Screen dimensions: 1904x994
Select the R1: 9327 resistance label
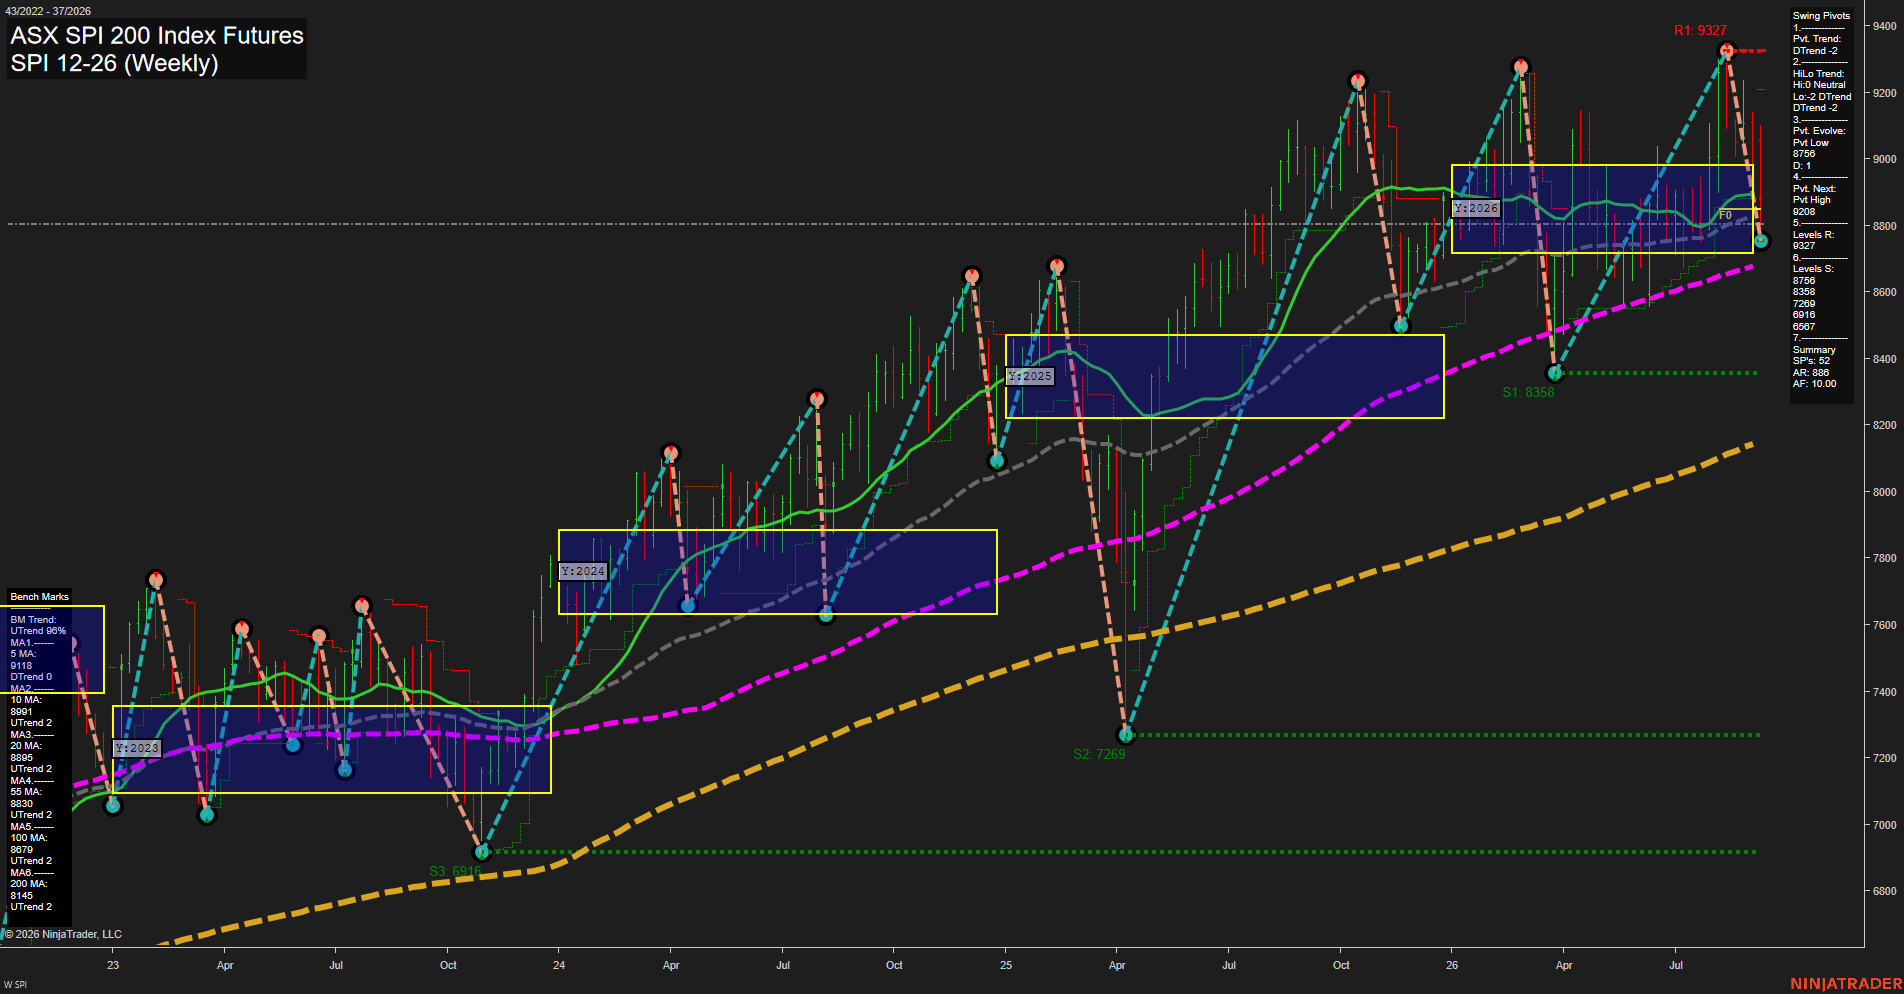[1700, 31]
